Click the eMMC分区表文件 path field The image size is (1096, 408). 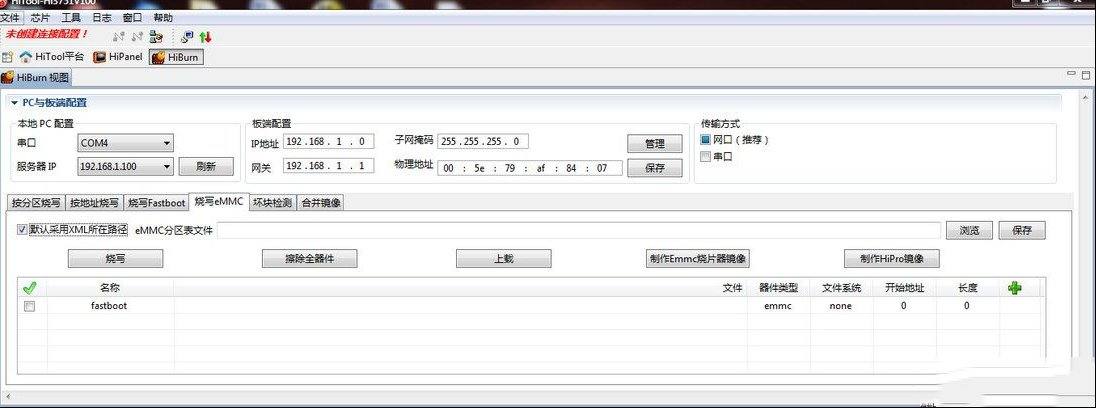pyautogui.click(x=579, y=230)
